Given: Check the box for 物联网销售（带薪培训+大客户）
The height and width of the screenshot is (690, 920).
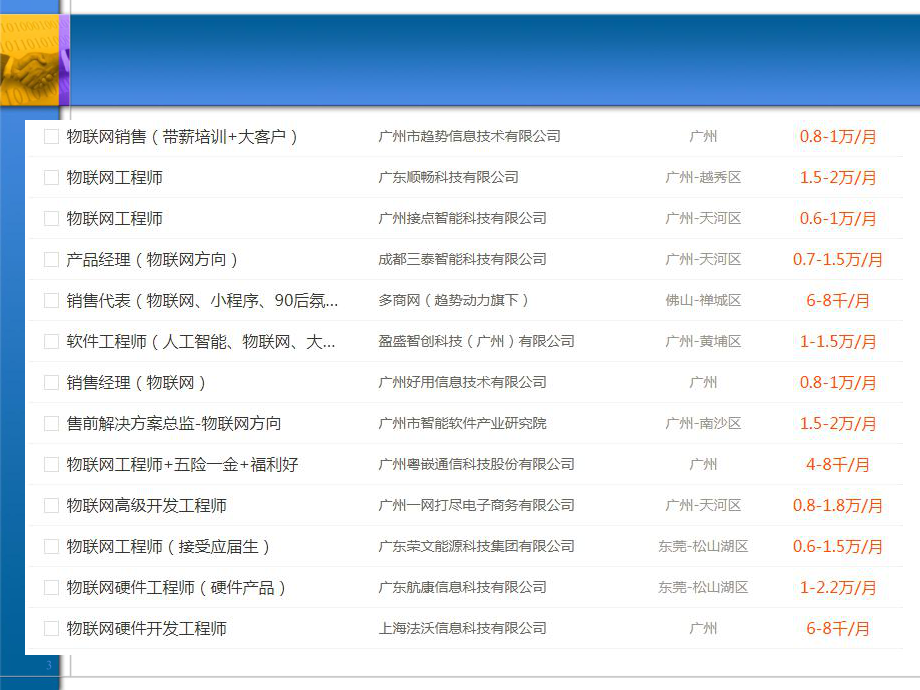Looking at the screenshot, I should [50, 136].
